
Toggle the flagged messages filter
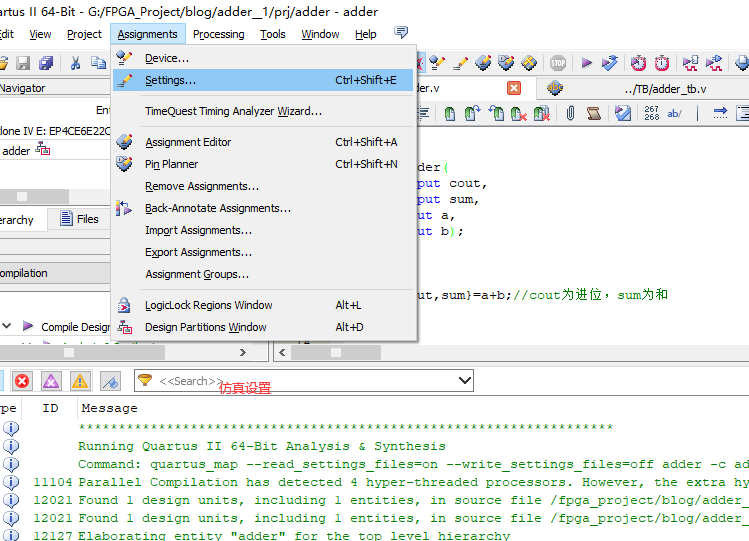pos(110,381)
